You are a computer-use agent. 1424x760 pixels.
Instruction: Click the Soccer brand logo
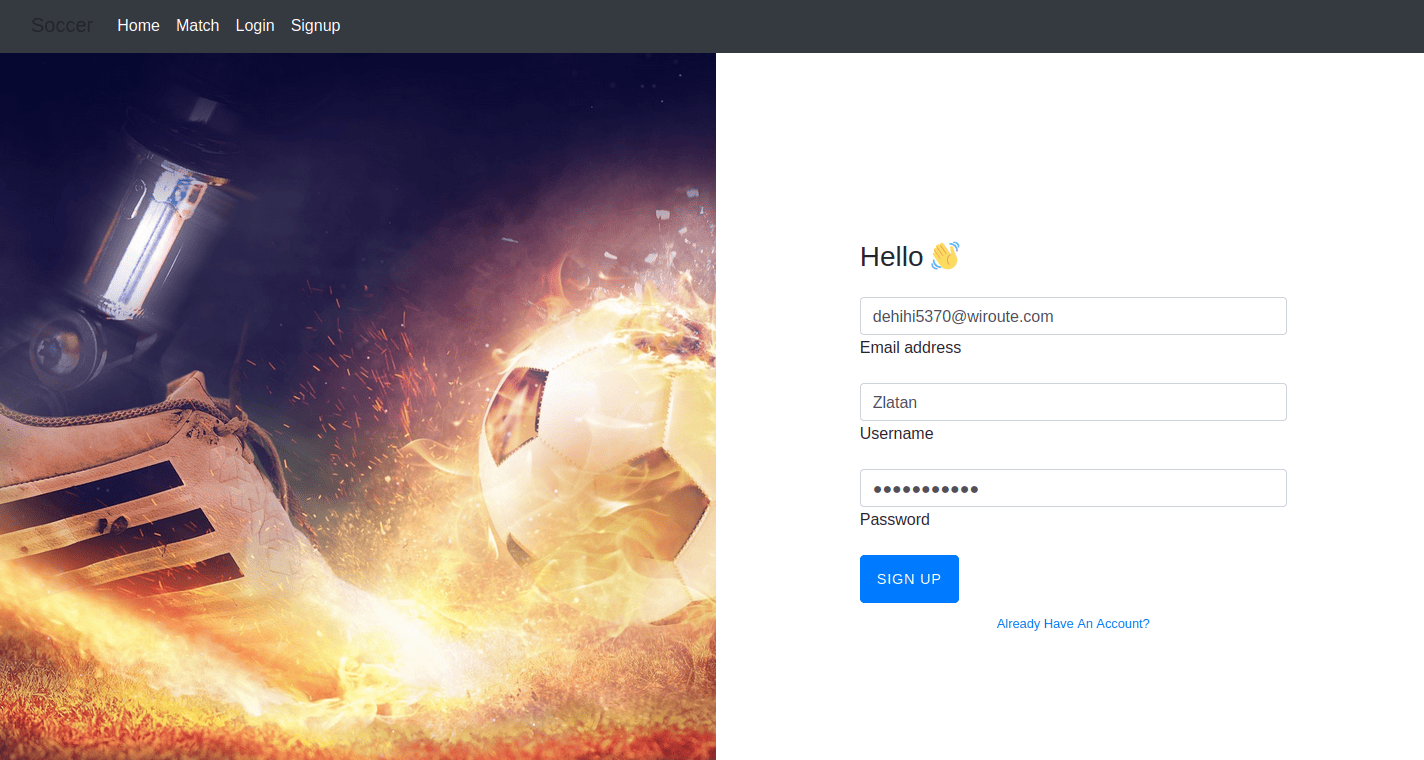[x=62, y=26]
